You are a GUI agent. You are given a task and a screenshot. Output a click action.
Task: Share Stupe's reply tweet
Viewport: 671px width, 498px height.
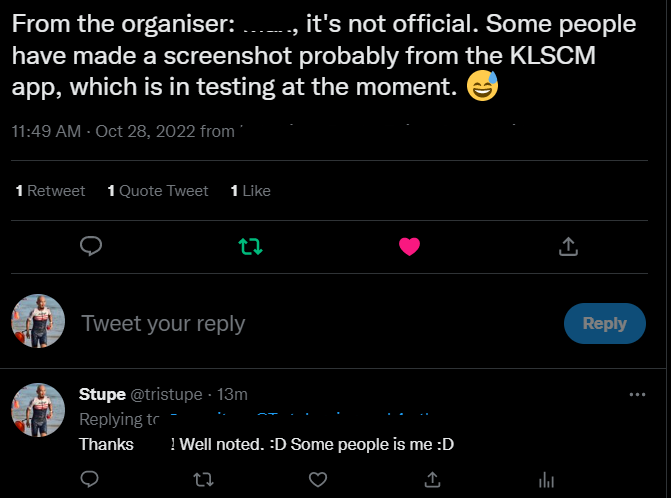[x=432, y=480]
